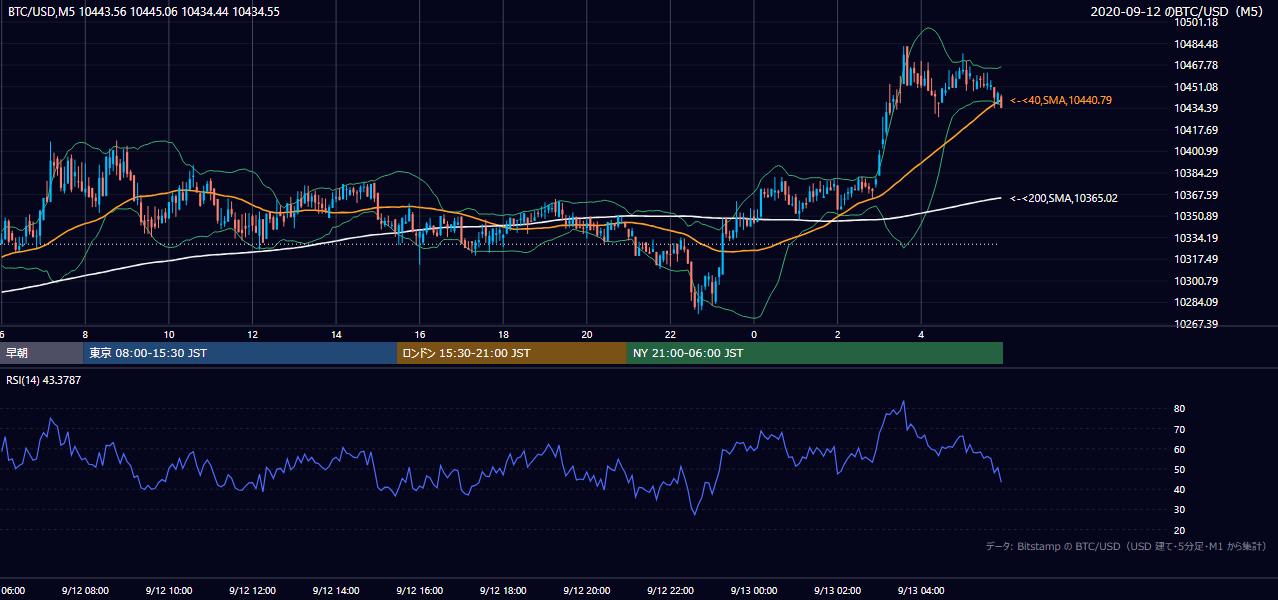Click the chart hour tick 0
This screenshot has height=600, width=1278.
[754, 335]
